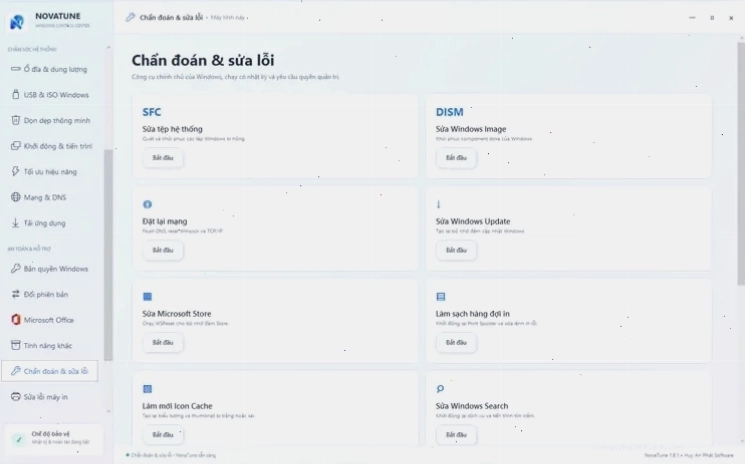Open Khởi động & tiến trình page
The image size is (745, 464).
pyautogui.click(x=49, y=146)
